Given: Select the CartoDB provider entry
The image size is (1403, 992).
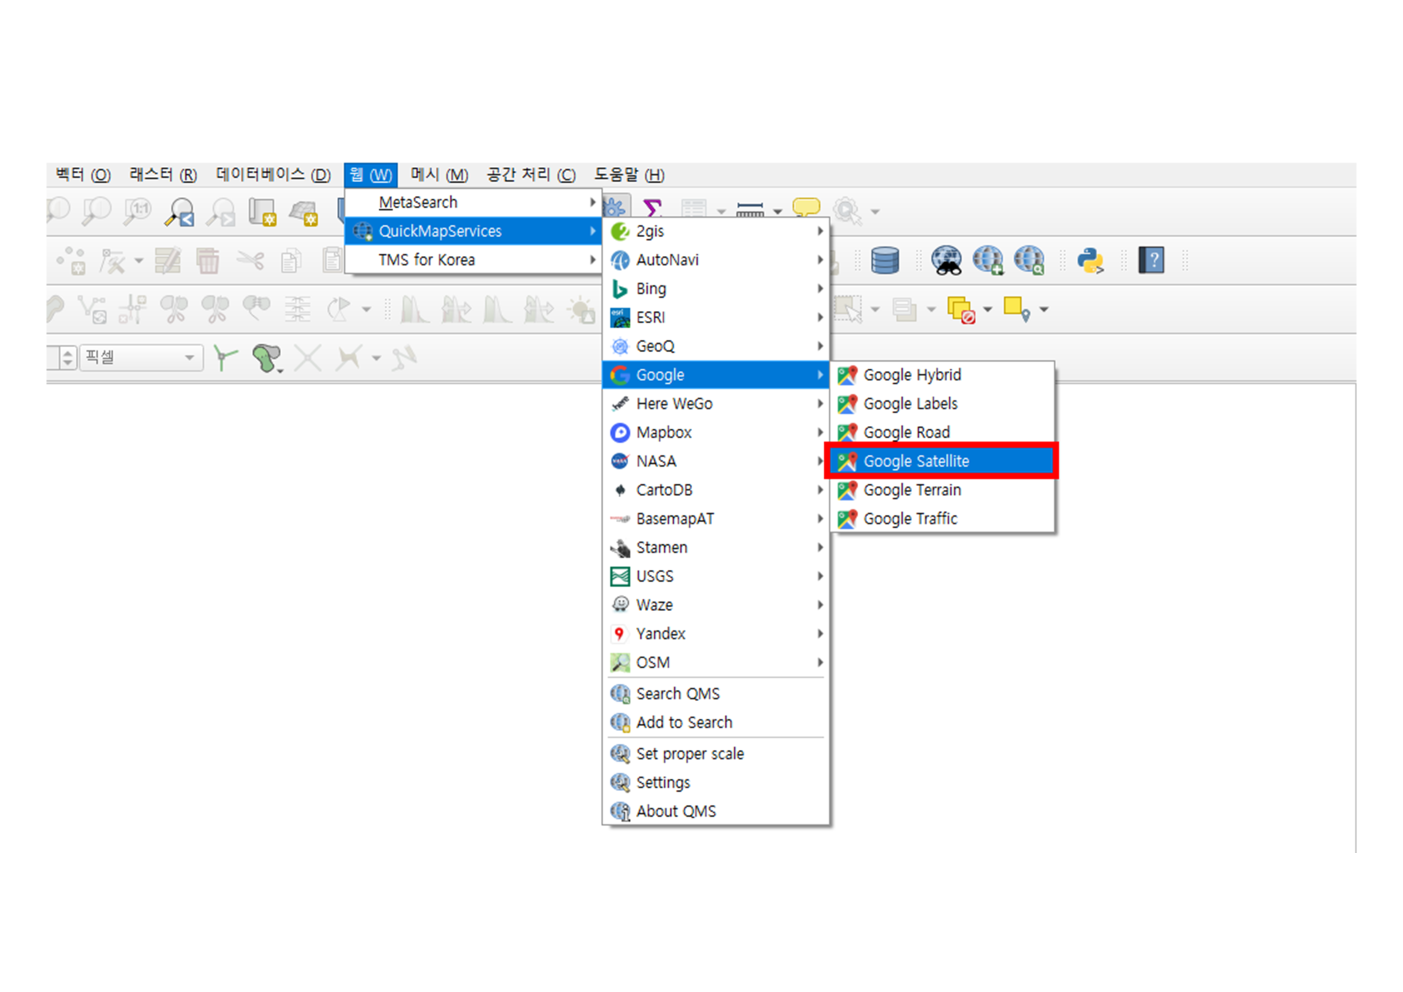Looking at the screenshot, I should (x=716, y=490).
